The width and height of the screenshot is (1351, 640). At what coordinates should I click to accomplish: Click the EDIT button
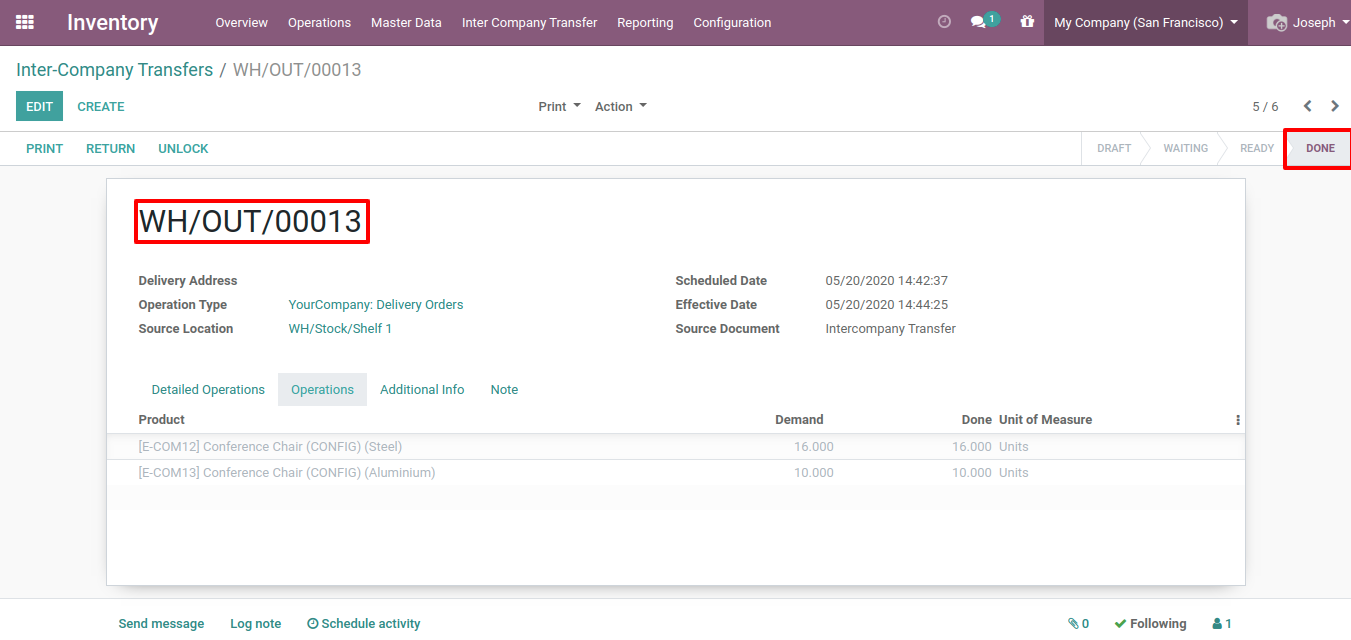pyautogui.click(x=39, y=106)
